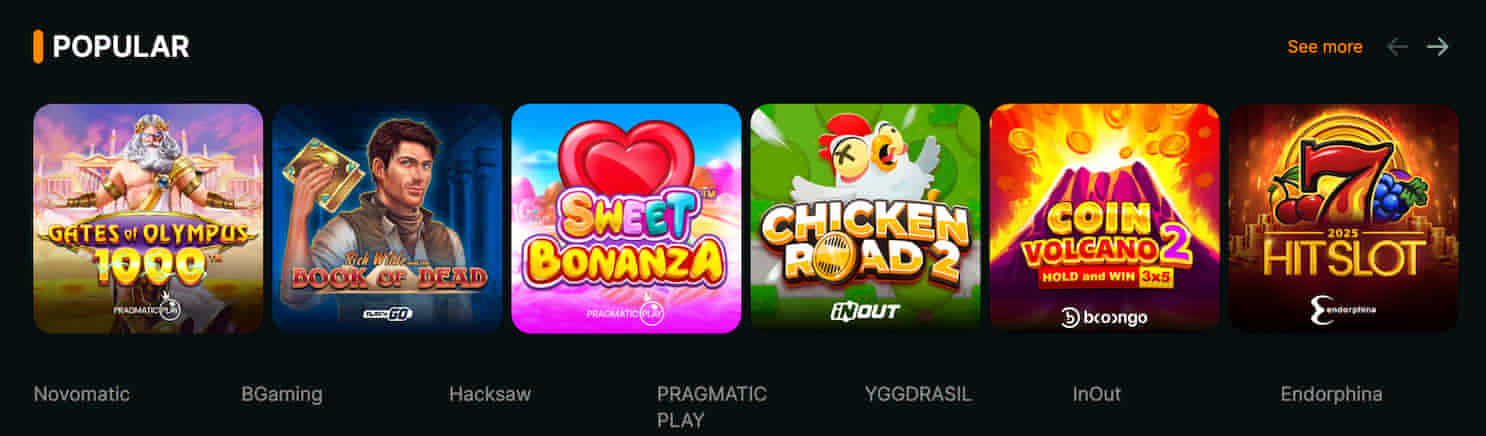This screenshot has width=1486, height=436.
Task: Filter by Hacksaw provider
Action: pos(490,394)
